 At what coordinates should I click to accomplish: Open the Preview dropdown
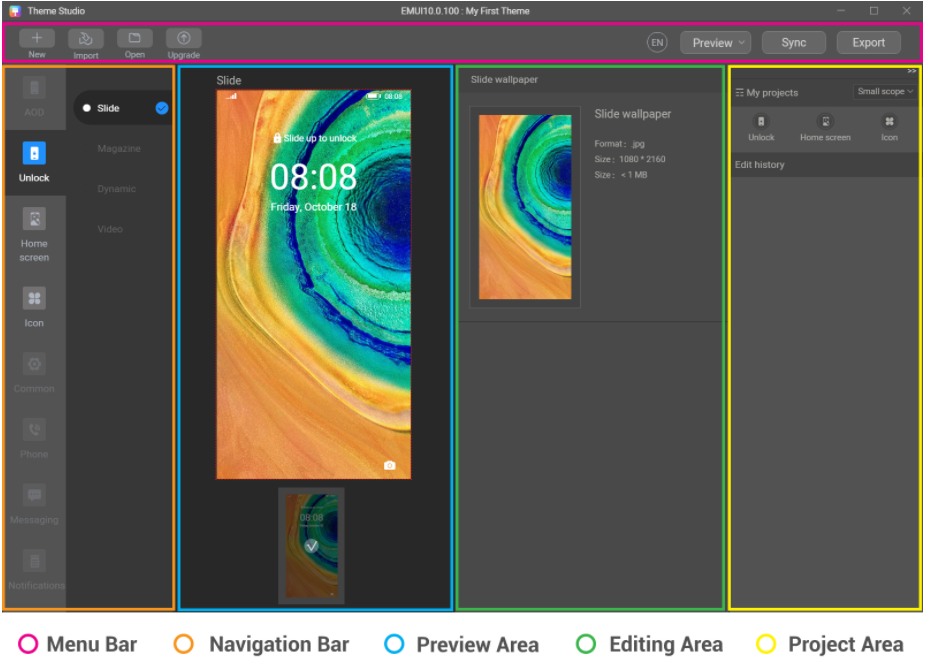(715, 42)
